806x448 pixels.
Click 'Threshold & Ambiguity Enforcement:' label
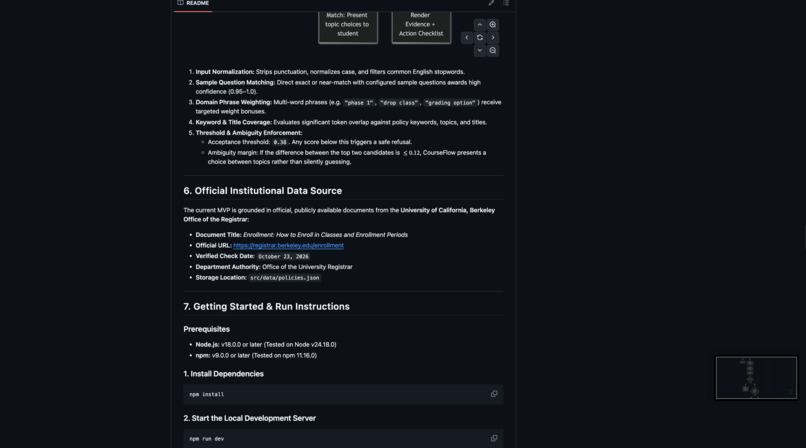click(249, 133)
